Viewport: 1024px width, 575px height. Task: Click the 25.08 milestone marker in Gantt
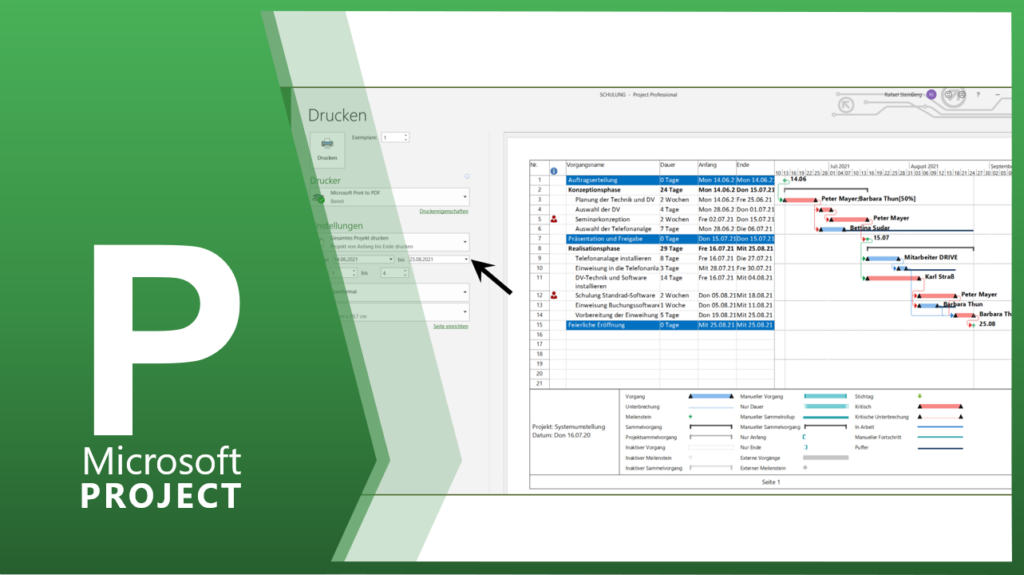click(x=972, y=325)
